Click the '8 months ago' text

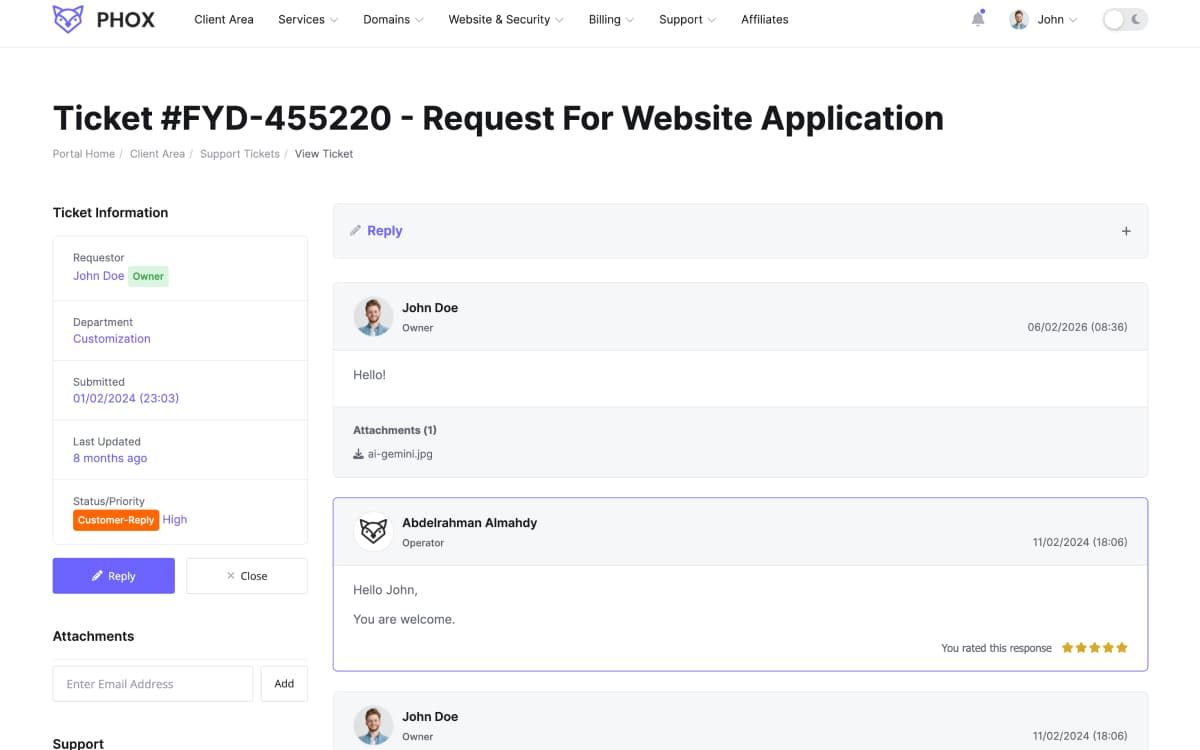110,458
